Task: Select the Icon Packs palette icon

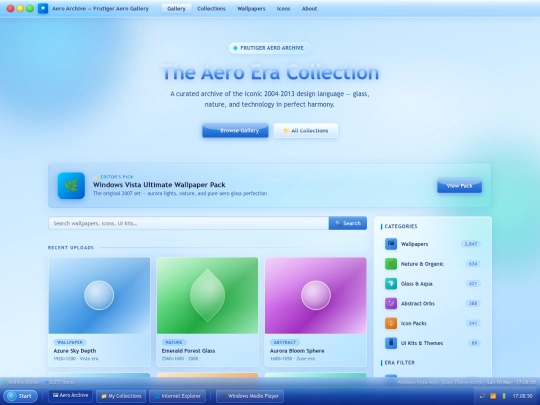Action: point(391,323)
